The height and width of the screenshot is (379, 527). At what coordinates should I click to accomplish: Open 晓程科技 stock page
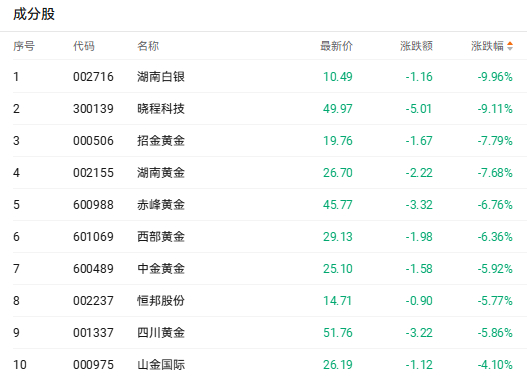coord(161,109)
